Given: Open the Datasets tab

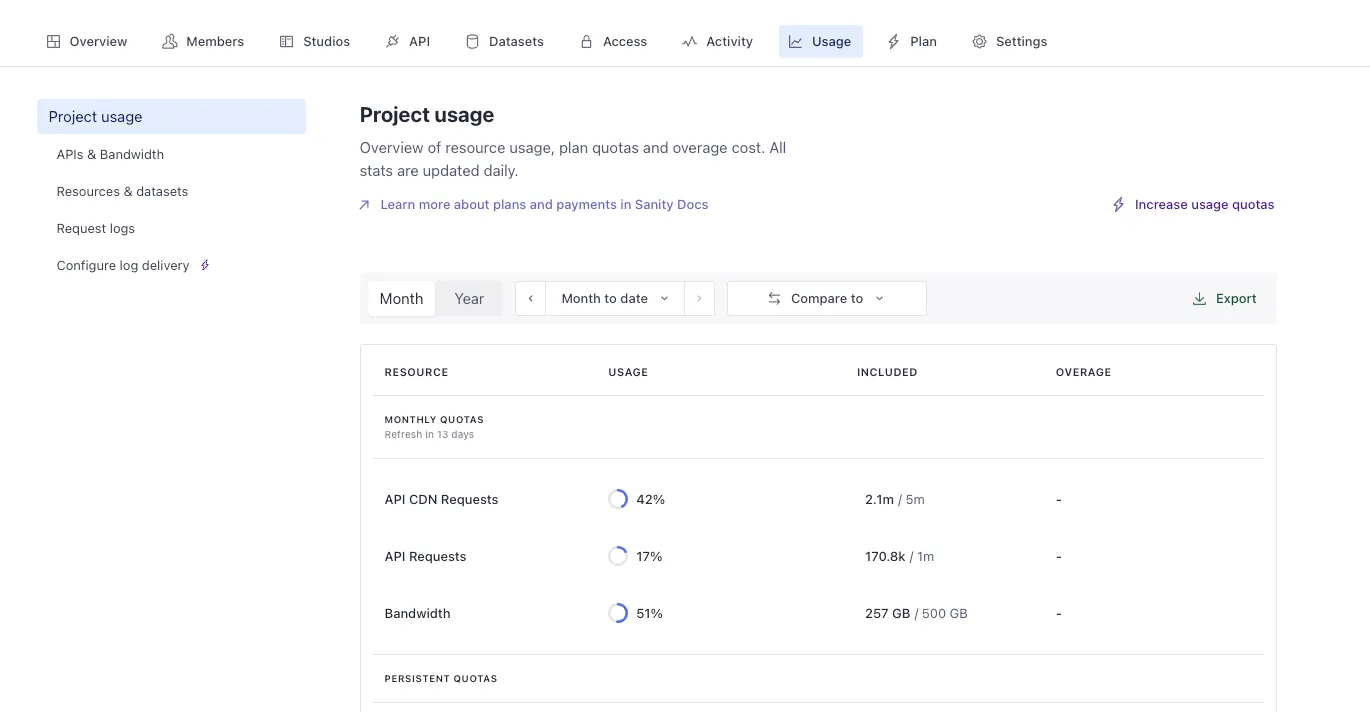Looking at the screenshot, I should 504,42.
